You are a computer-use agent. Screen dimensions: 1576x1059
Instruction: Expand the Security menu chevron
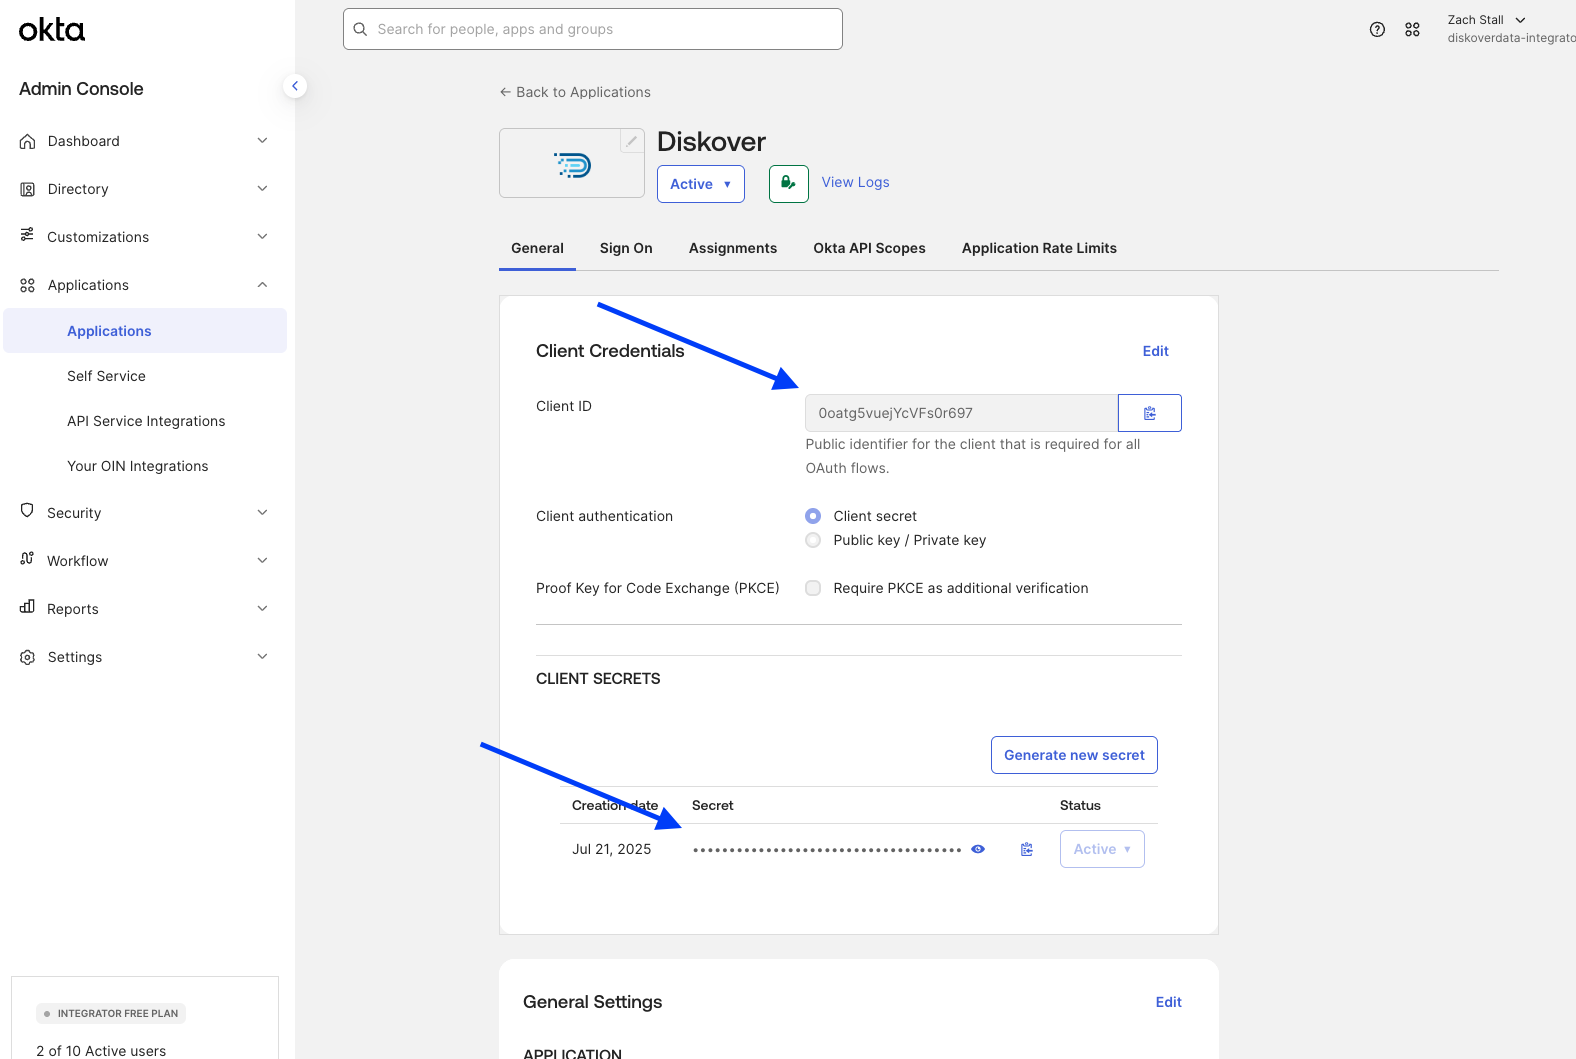click(x=262, y=513)
